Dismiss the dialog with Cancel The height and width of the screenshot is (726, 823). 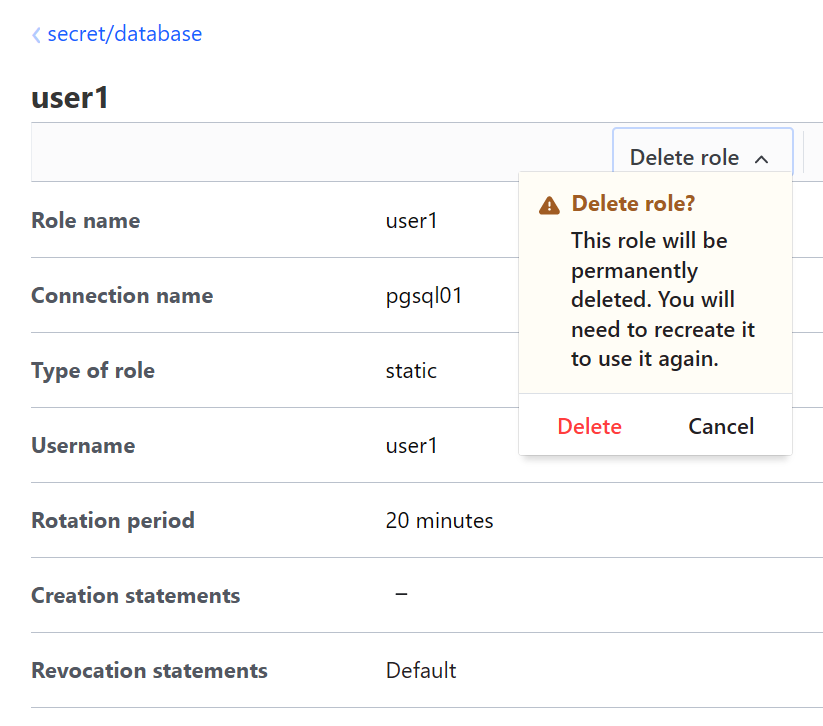pos(720,426)
